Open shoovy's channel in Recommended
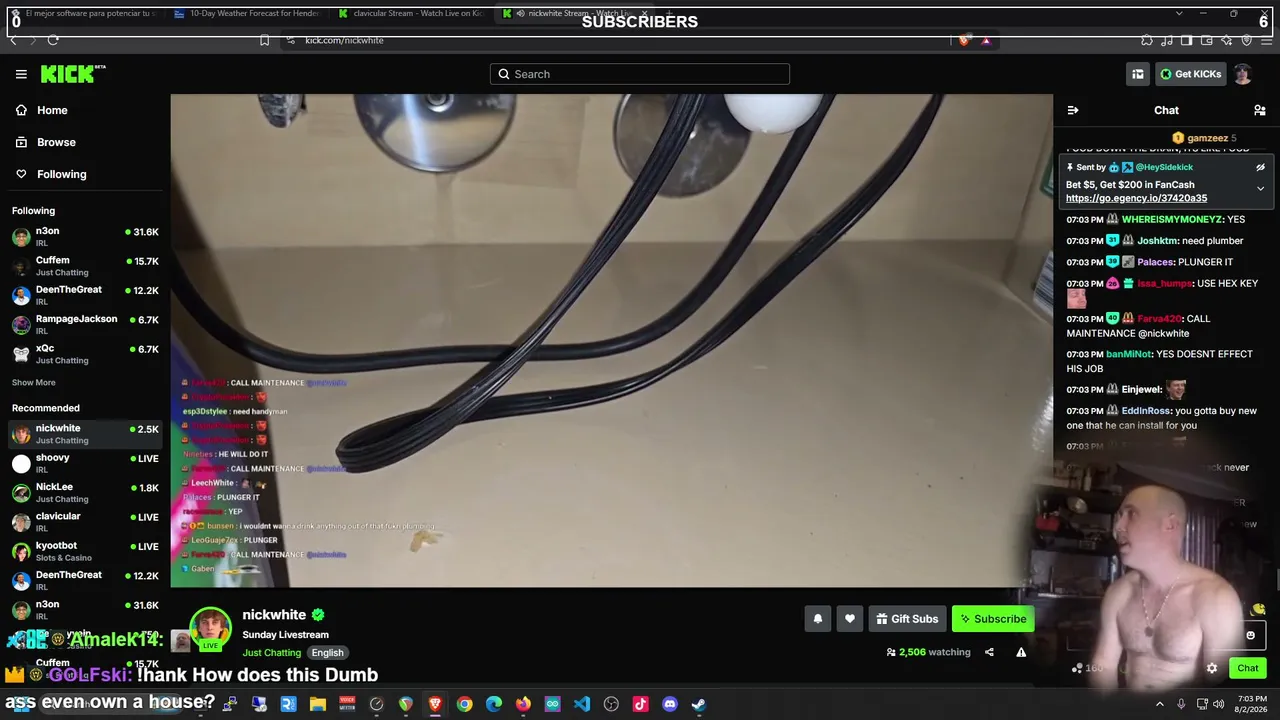The width and height of the screenshot is (1280, 720). [x=85, y=463]
